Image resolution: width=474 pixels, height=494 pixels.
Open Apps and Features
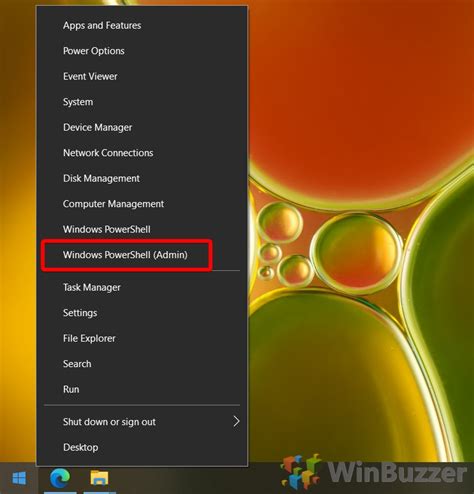click(142, 25)
